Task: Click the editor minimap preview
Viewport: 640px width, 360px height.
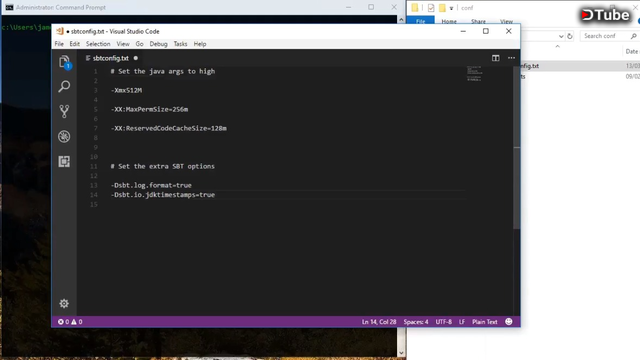Action: pos(474,73)
